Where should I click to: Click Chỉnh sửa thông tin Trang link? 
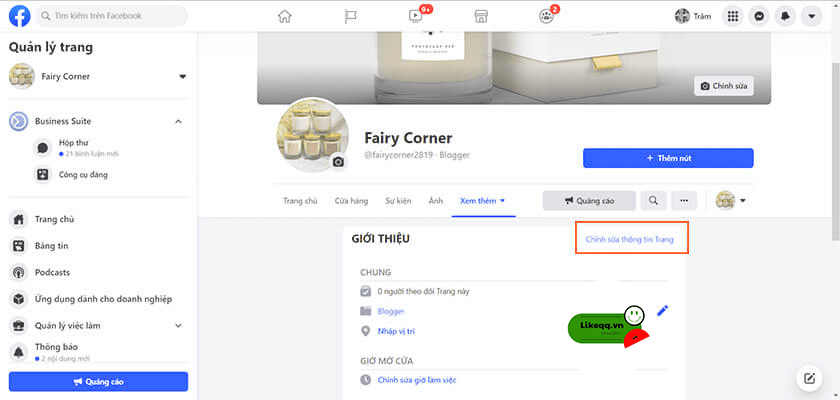[x=629, y=239]
